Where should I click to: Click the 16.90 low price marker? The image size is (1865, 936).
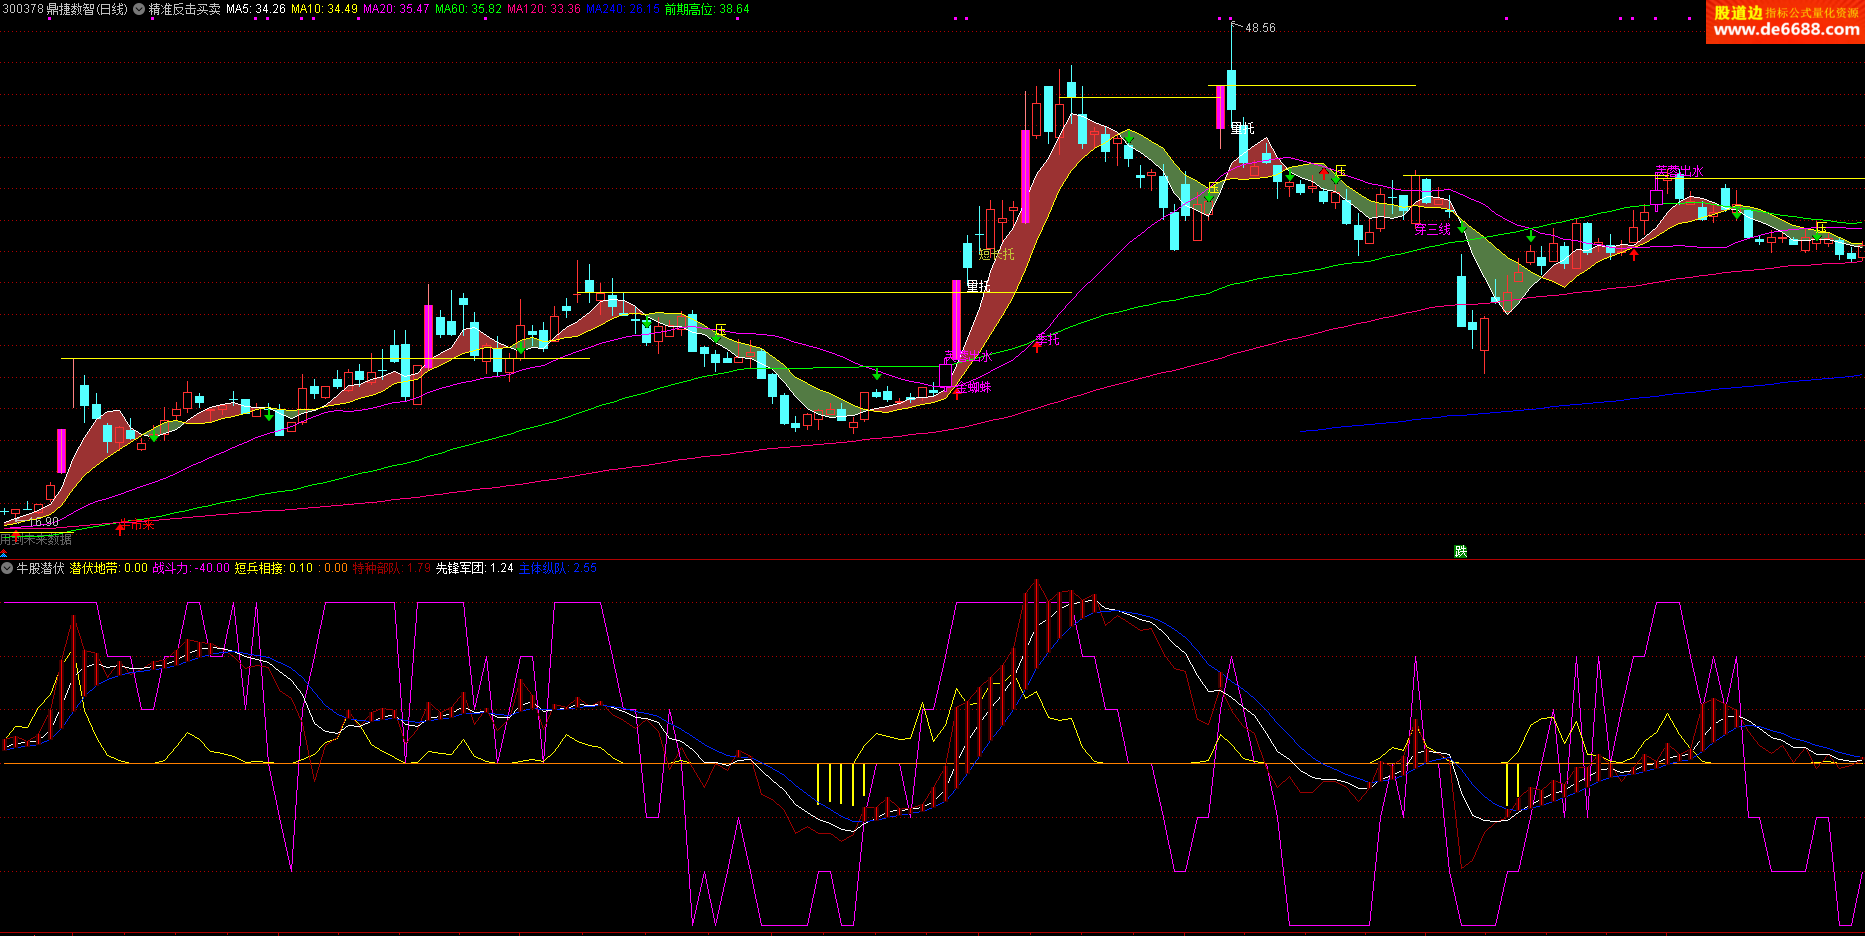[42, 521]
